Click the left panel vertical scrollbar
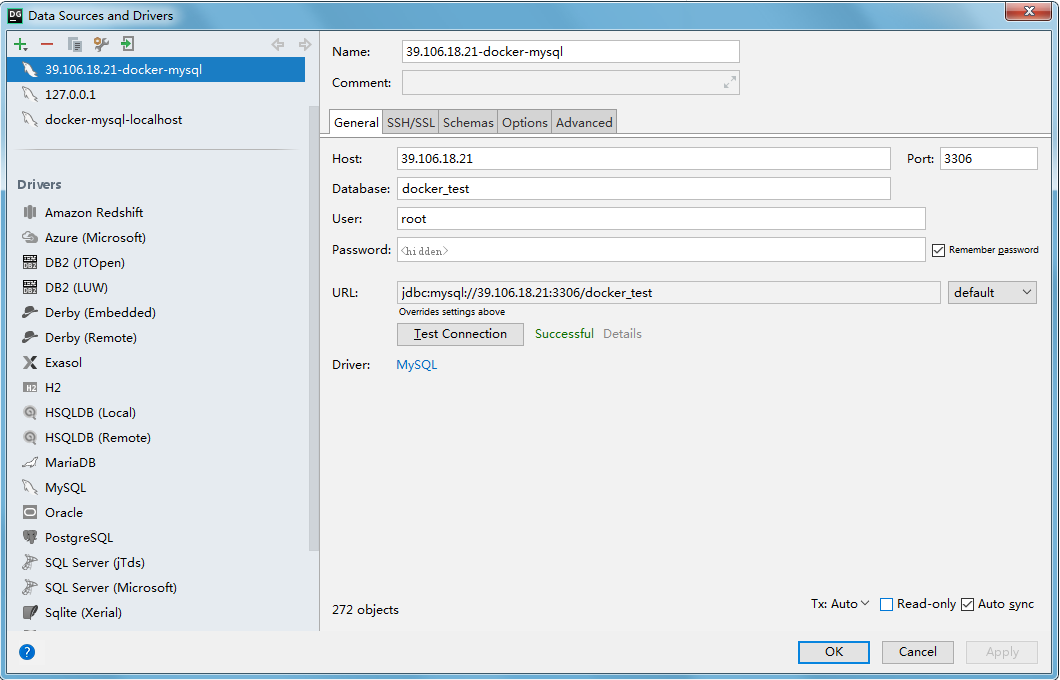Screen dimensions: 1060x680 pos(313,328)
